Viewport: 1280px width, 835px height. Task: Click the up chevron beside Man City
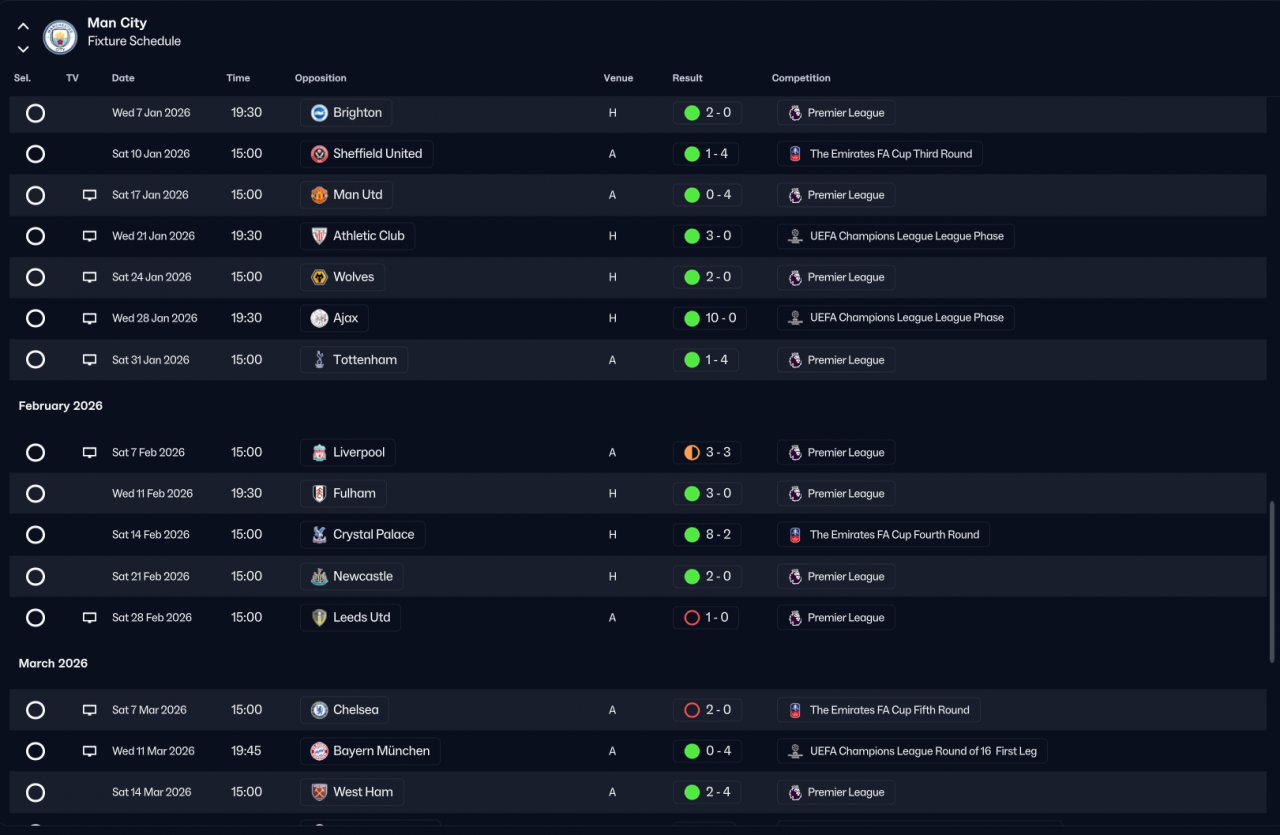23,26
